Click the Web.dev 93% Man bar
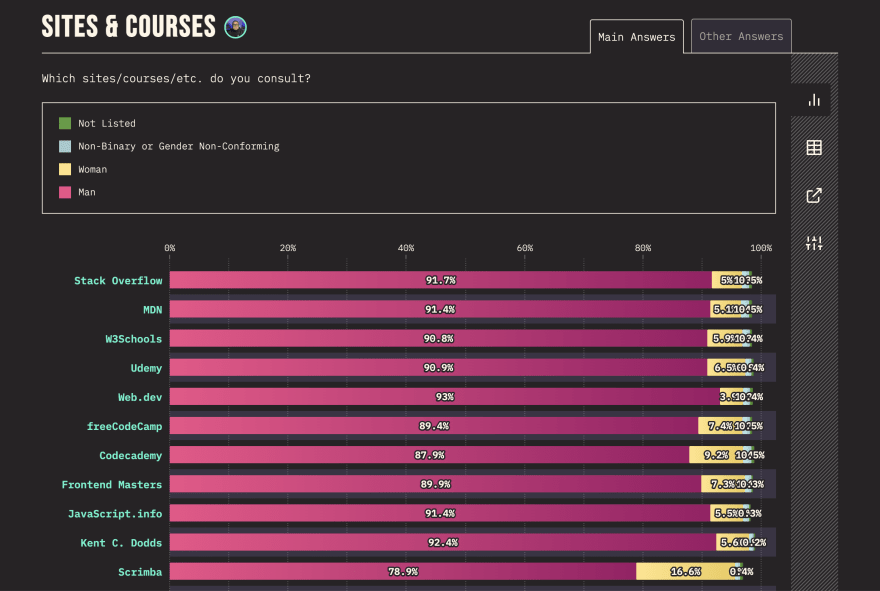 tap(444, 397)
